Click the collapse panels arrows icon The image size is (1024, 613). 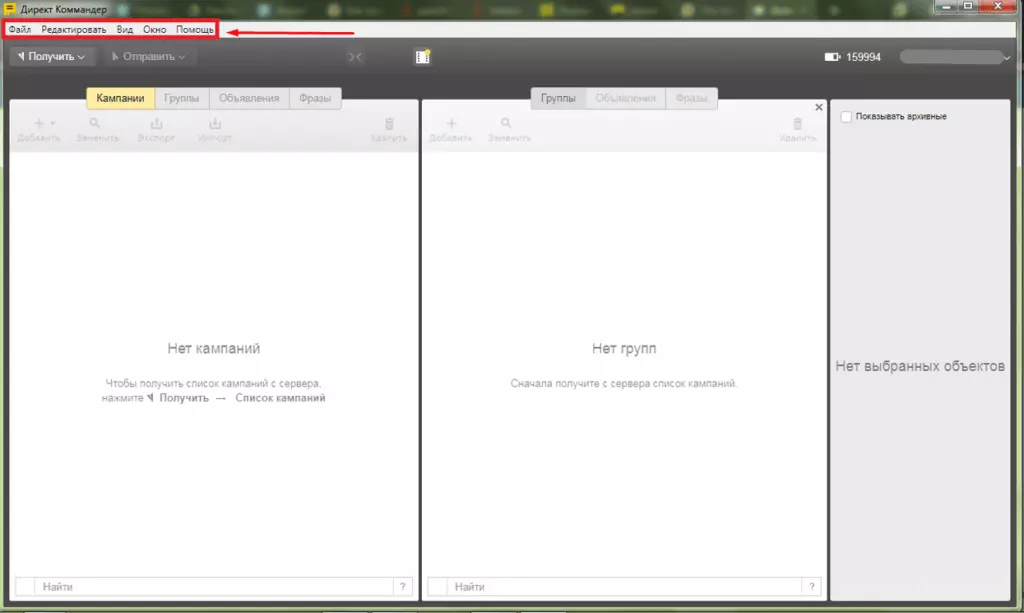point(355,57)
